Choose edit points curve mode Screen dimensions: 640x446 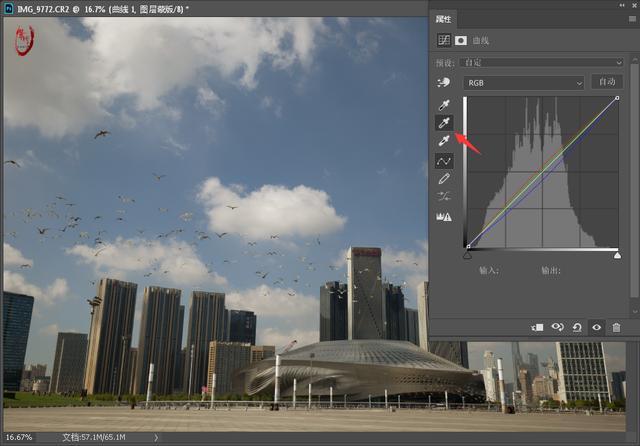(x=445, y=160)
